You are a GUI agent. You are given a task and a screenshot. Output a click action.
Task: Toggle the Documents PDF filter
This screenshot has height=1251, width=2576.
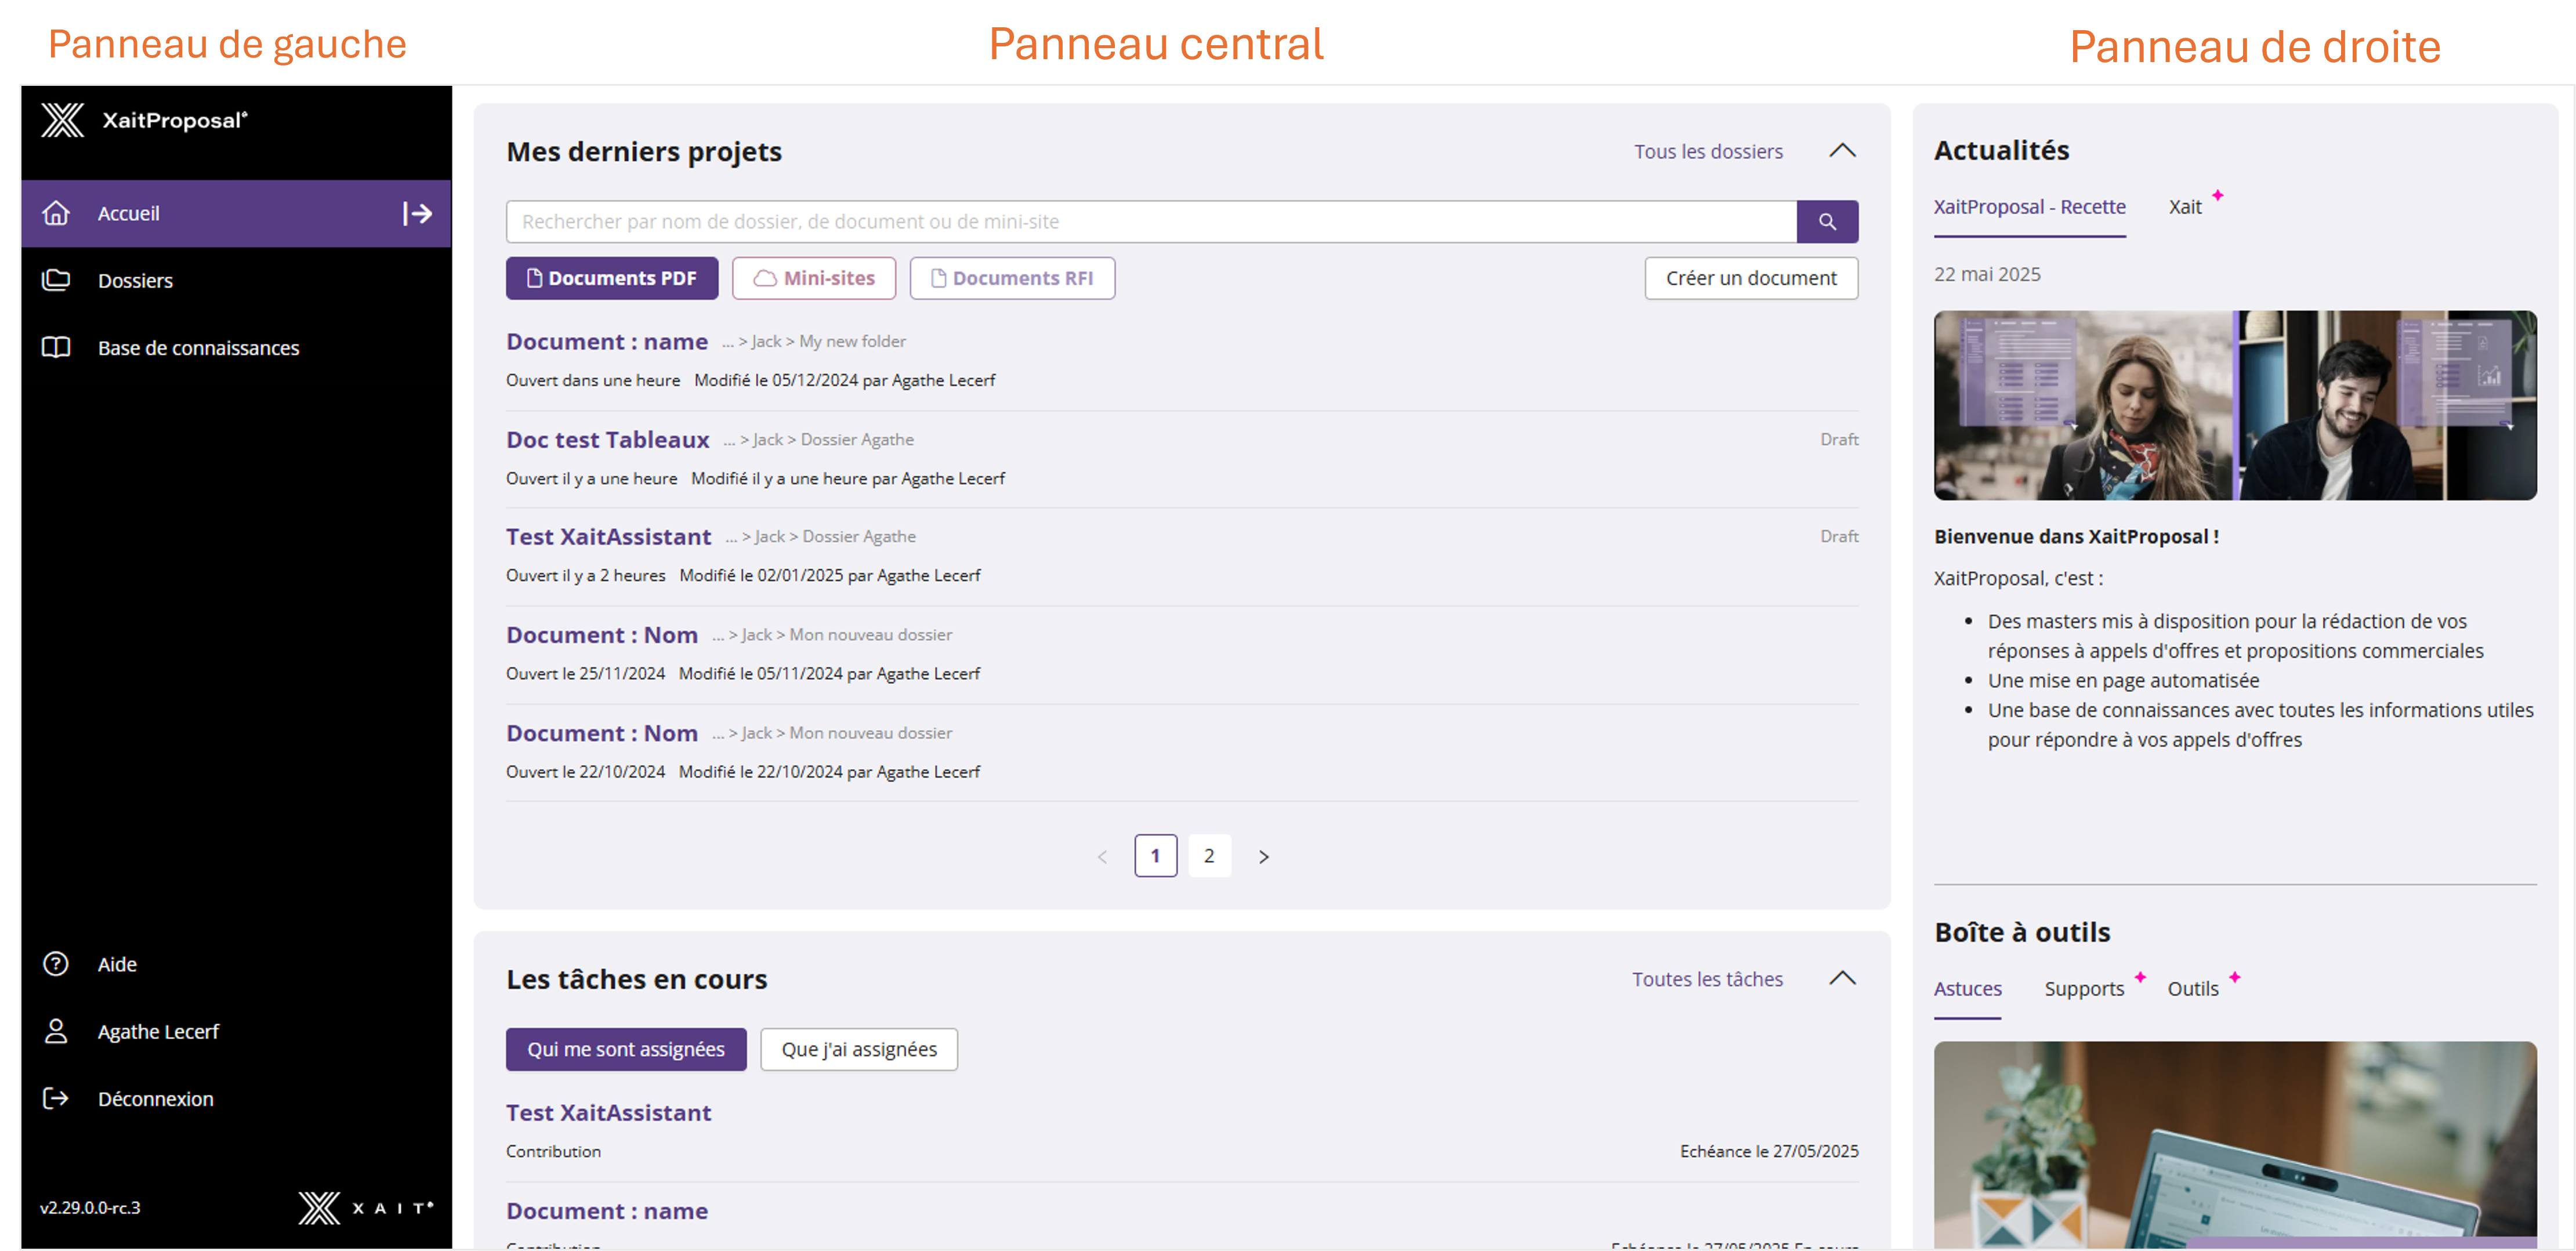click(x=611, y=278)
